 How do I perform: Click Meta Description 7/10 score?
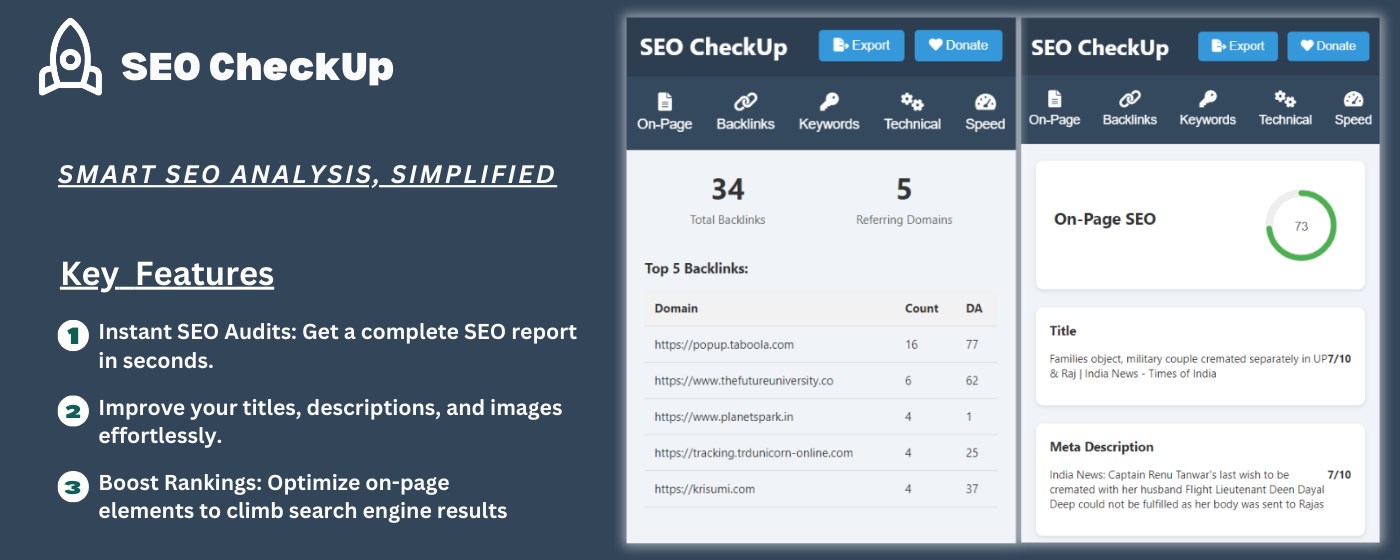pyautogui.click(x=1339, y=475)
